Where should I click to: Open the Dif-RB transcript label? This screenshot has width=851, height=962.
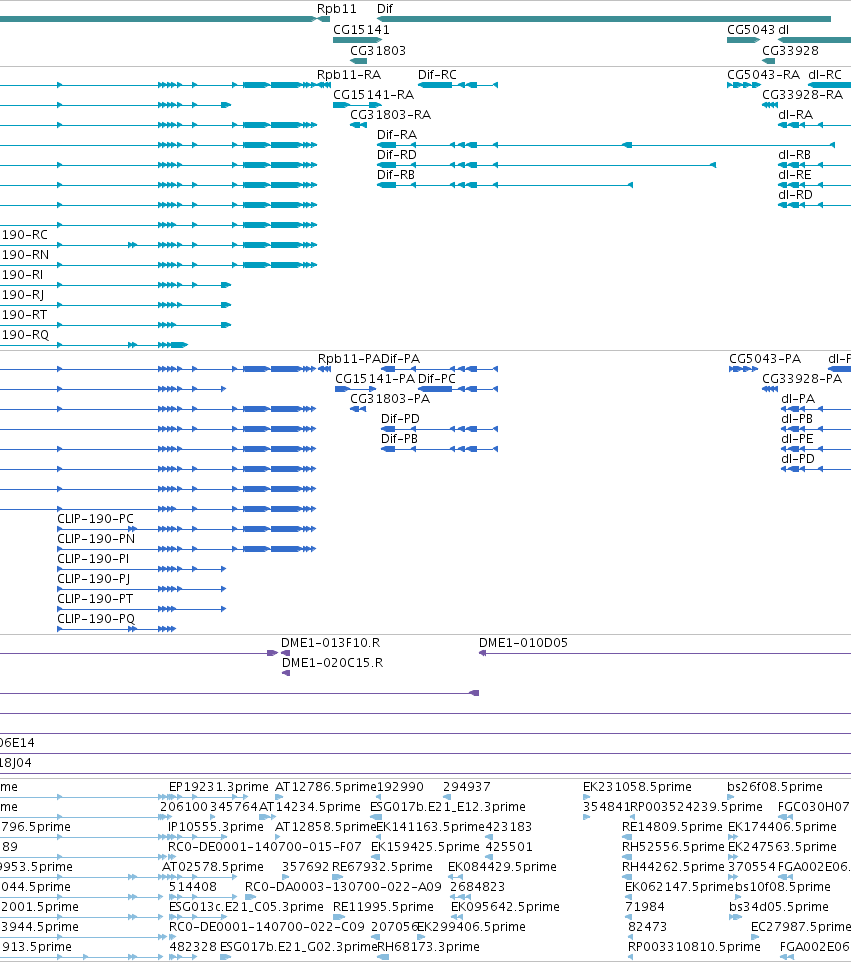click(x=396, y=175)
